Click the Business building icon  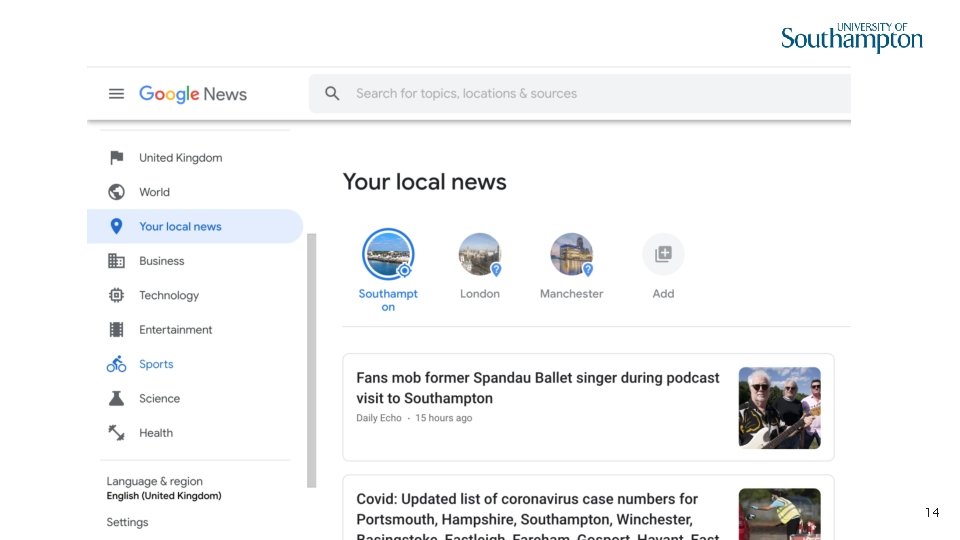tap(116, 261)
